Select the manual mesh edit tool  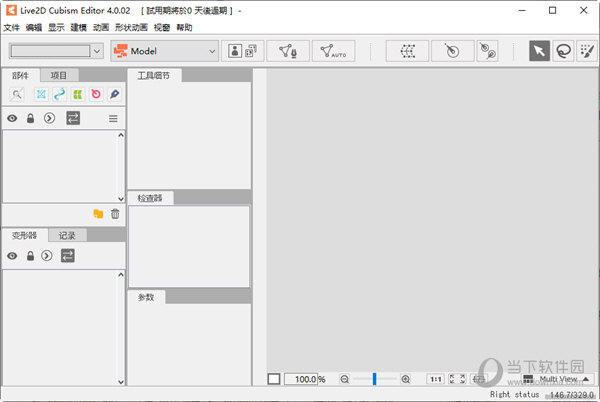[288, 51]
